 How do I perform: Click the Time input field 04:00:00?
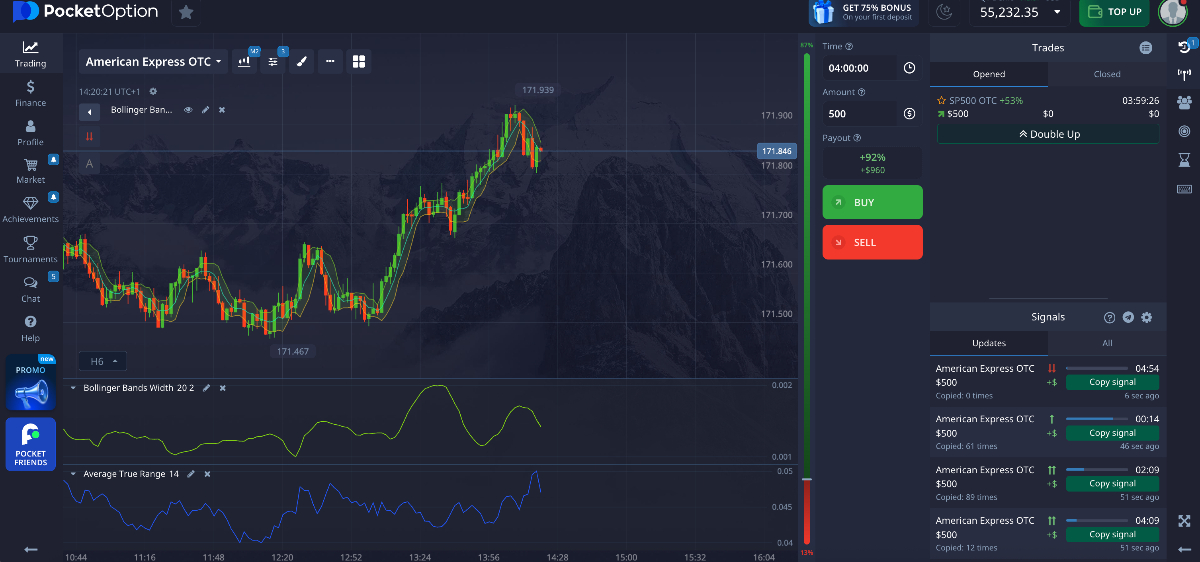pyautogui.click(x=860, y=68)
